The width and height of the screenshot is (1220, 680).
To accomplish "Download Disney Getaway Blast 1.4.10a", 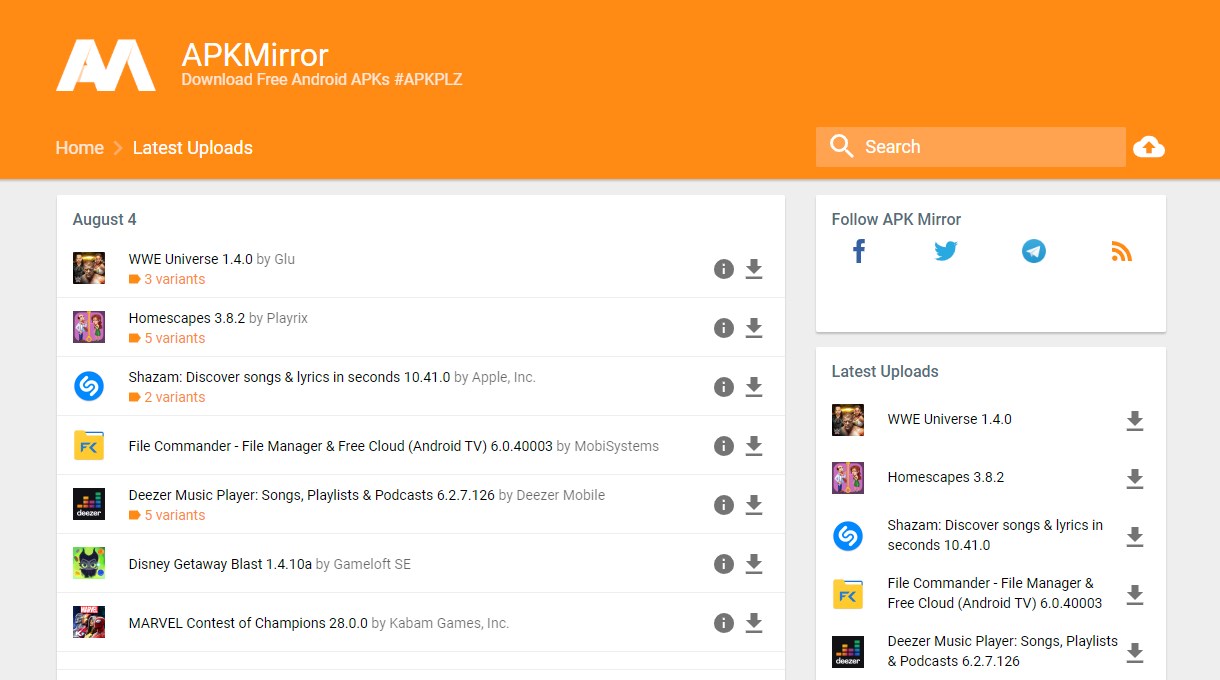I will click(754, 564).
